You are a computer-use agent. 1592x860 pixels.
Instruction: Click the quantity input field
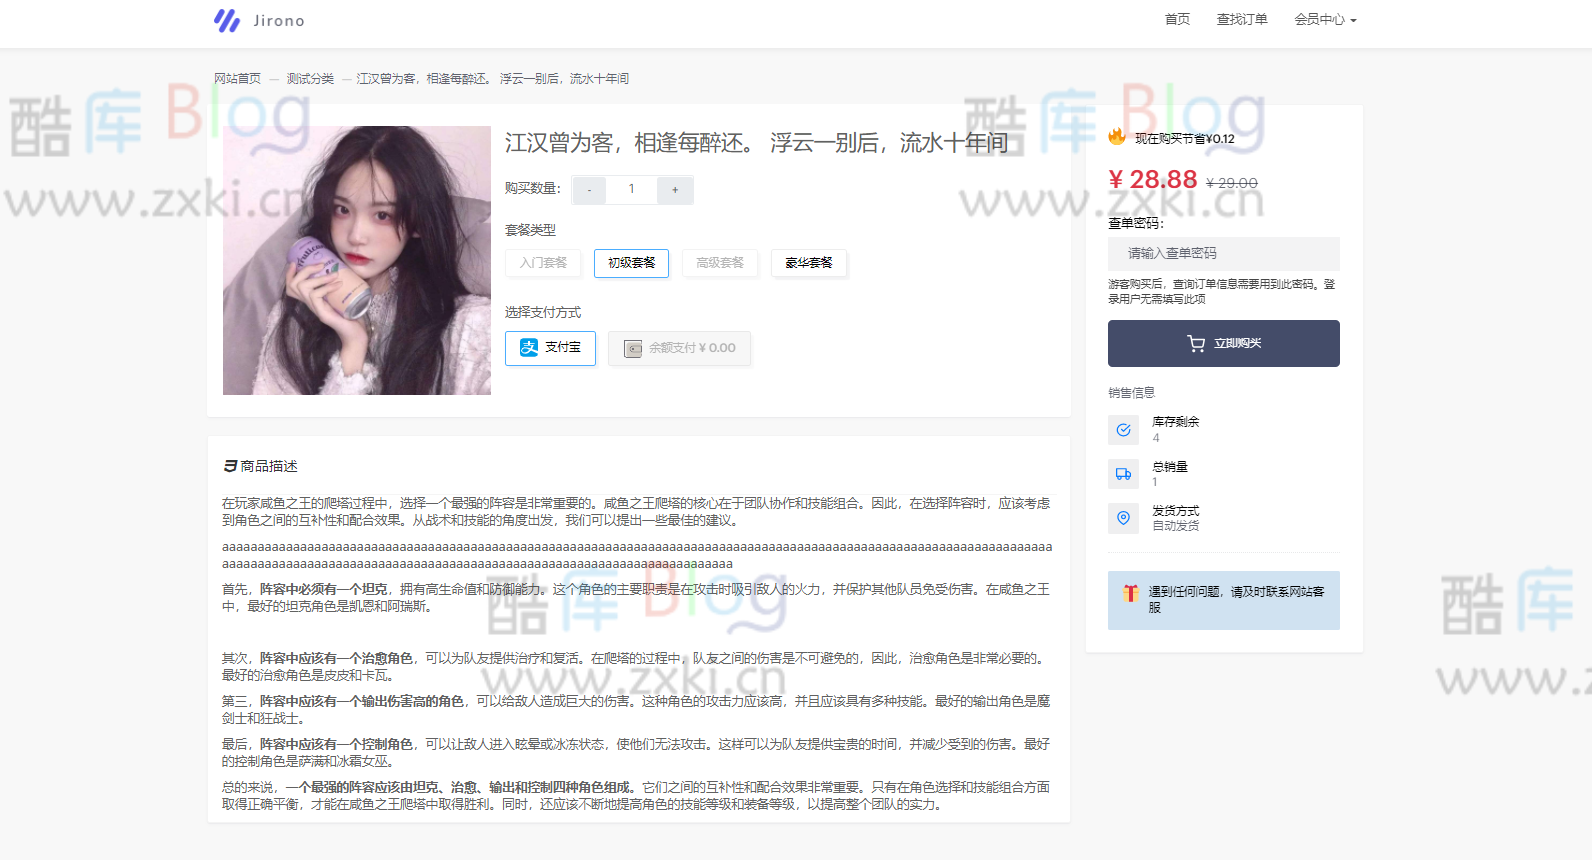click(632, 190)
